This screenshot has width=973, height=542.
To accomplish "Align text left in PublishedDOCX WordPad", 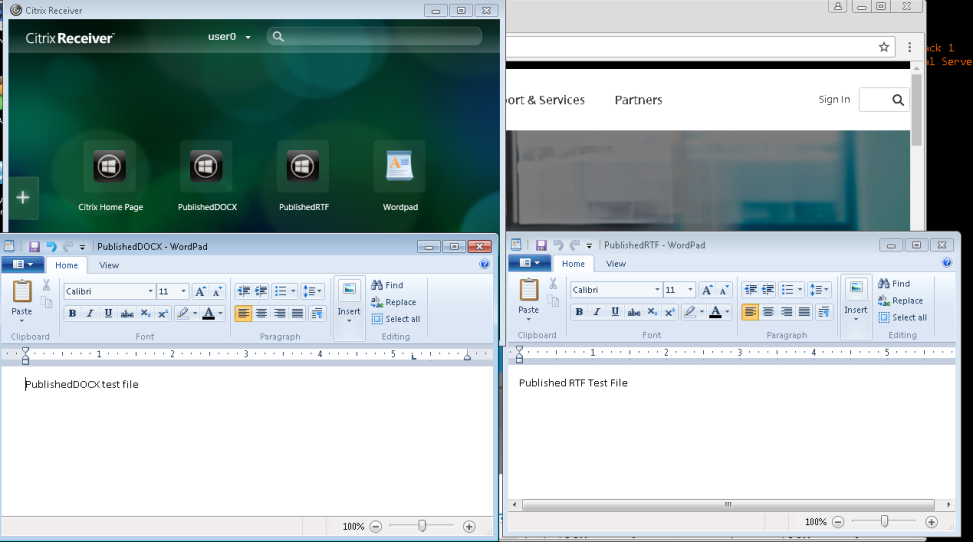I will (x=243, y=314).
